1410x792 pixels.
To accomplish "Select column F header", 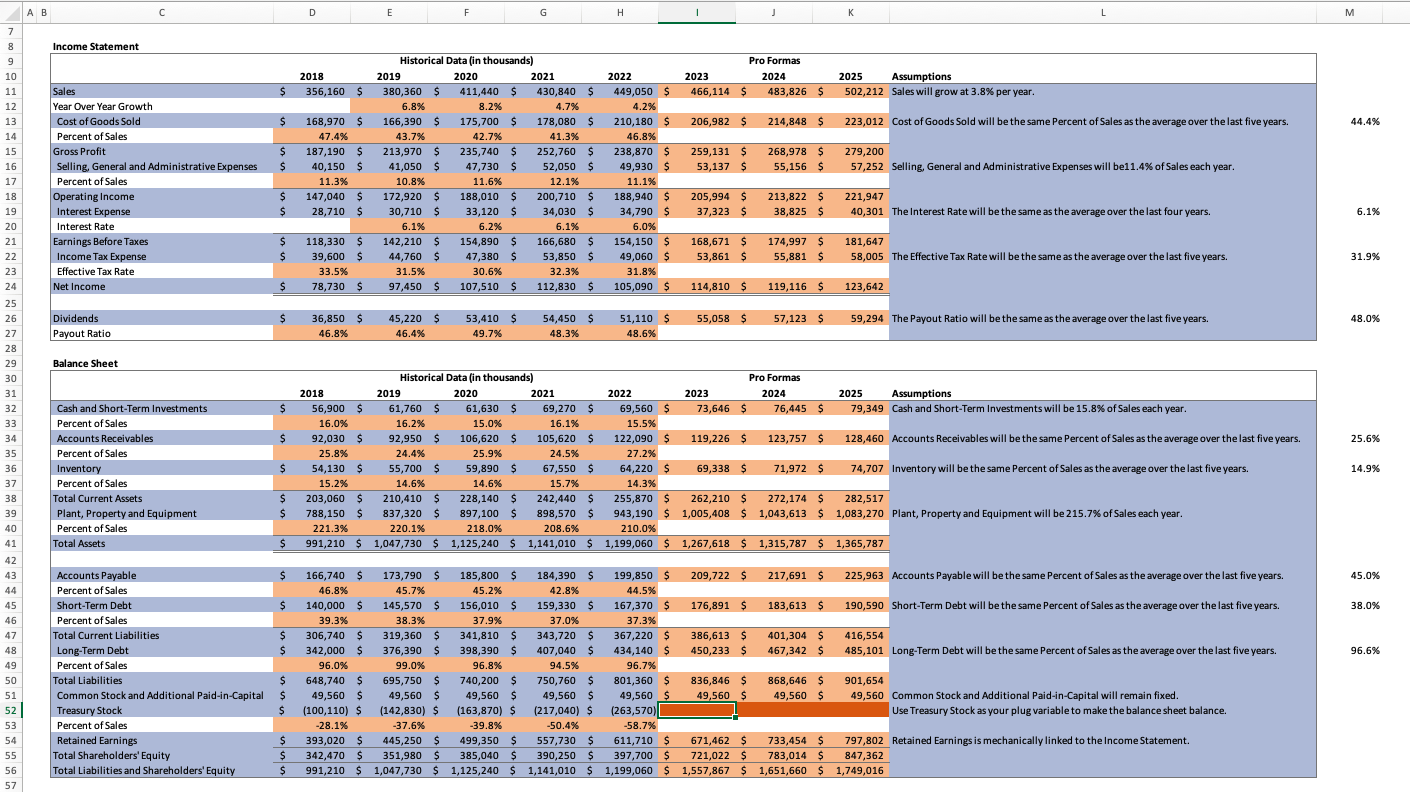I will click(x=465, y=15).
